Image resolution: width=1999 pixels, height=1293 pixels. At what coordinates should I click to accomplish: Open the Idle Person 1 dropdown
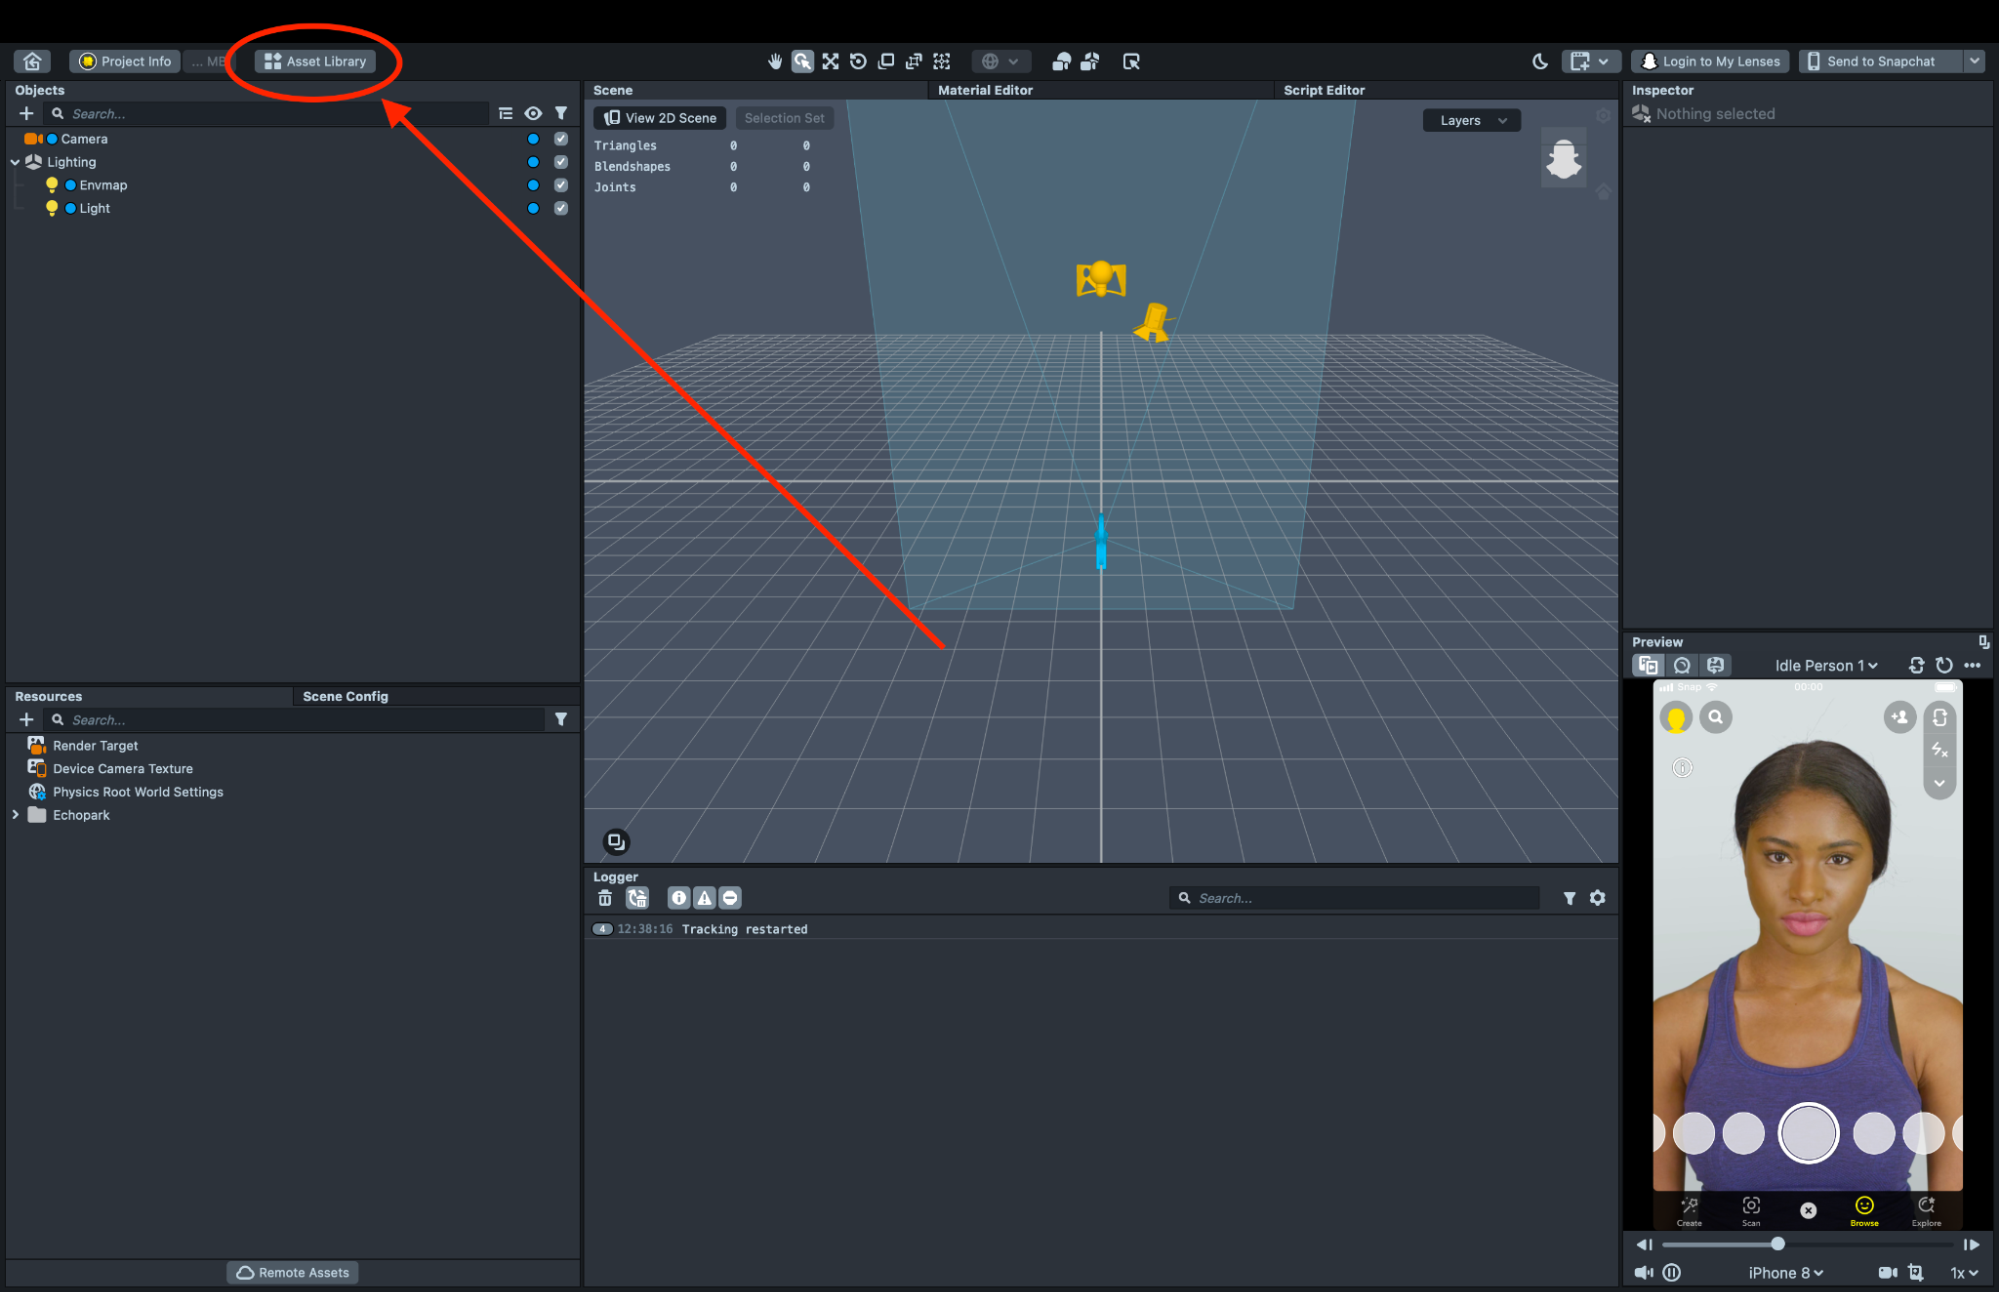pos(1826,665)
